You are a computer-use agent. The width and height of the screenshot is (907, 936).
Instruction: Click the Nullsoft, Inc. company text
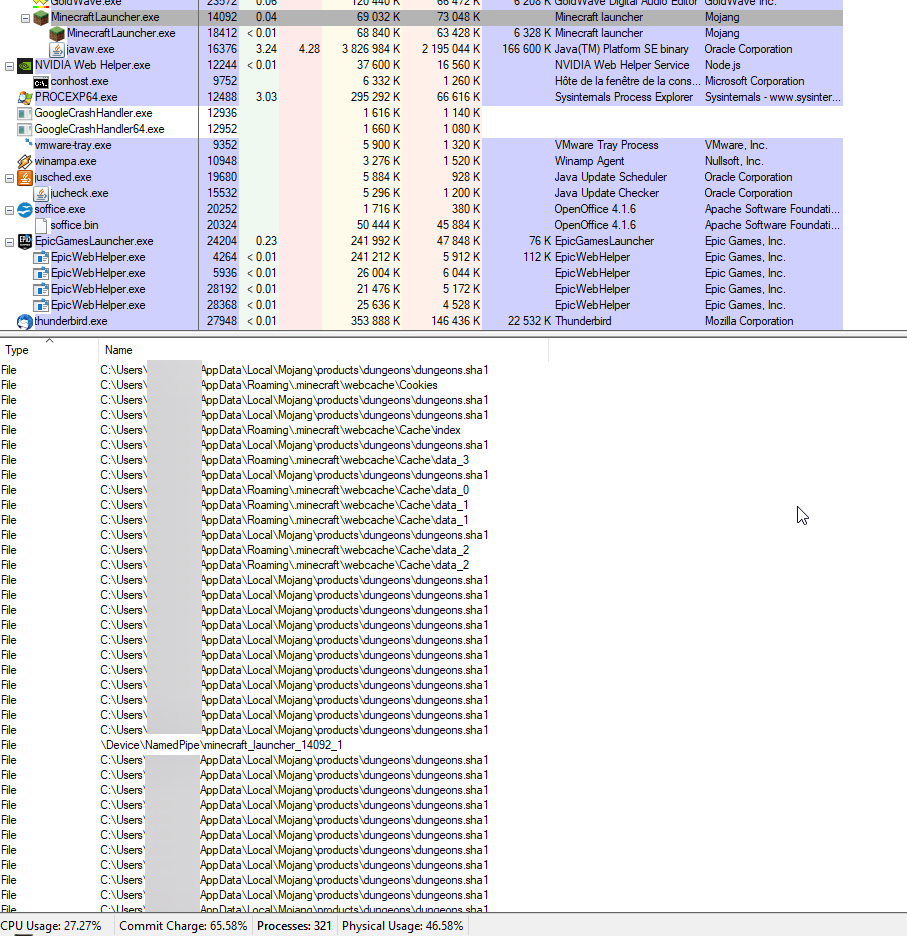click(734, 161)
